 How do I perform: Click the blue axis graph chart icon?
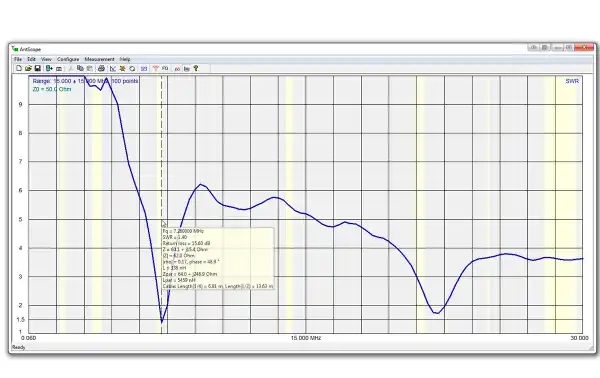tap(113, 68)
